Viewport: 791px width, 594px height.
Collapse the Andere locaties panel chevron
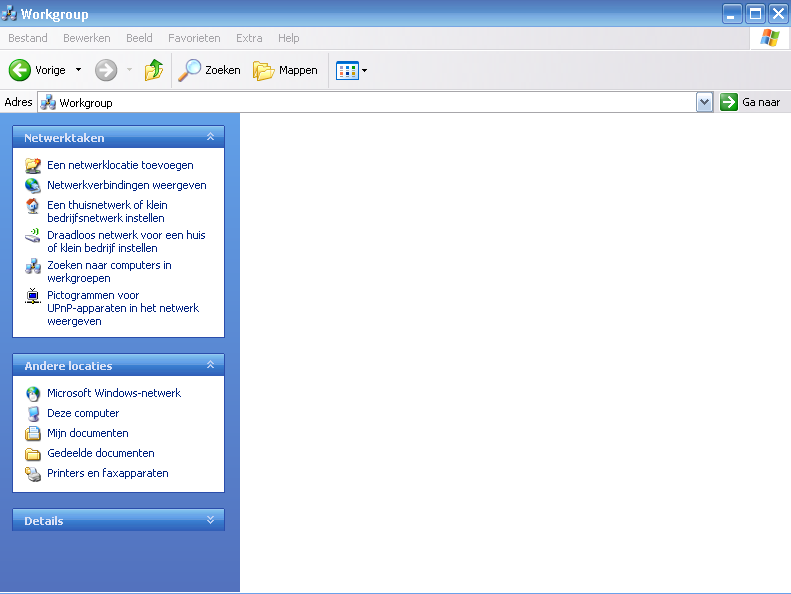coord(210,365)
